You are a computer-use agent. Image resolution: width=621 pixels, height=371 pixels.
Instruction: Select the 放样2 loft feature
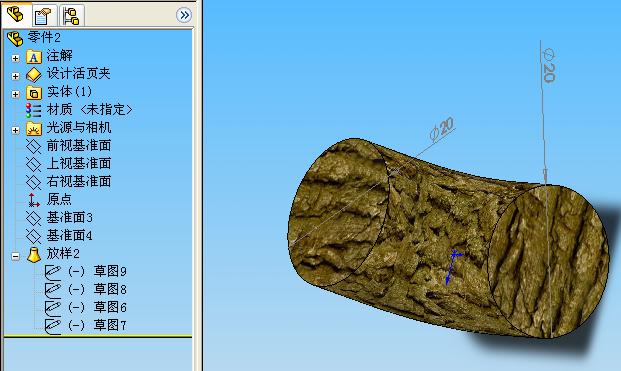[x=63, y=253]
